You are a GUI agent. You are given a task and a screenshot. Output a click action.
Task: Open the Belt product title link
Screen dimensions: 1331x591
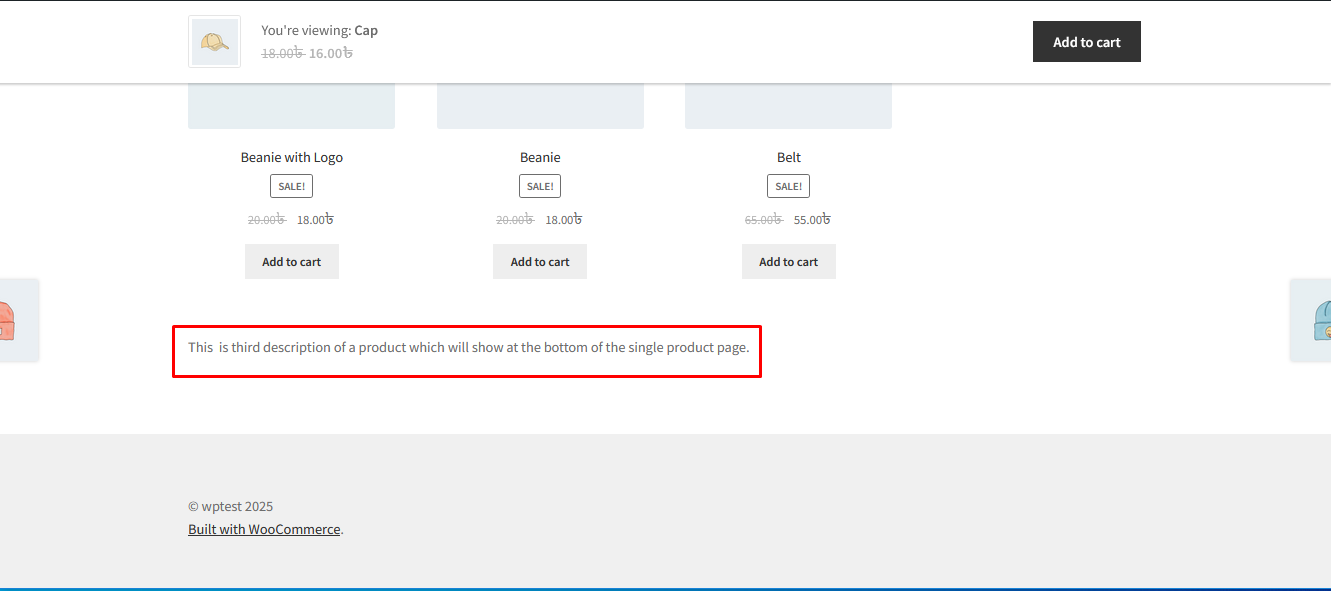tap(788, 157)
